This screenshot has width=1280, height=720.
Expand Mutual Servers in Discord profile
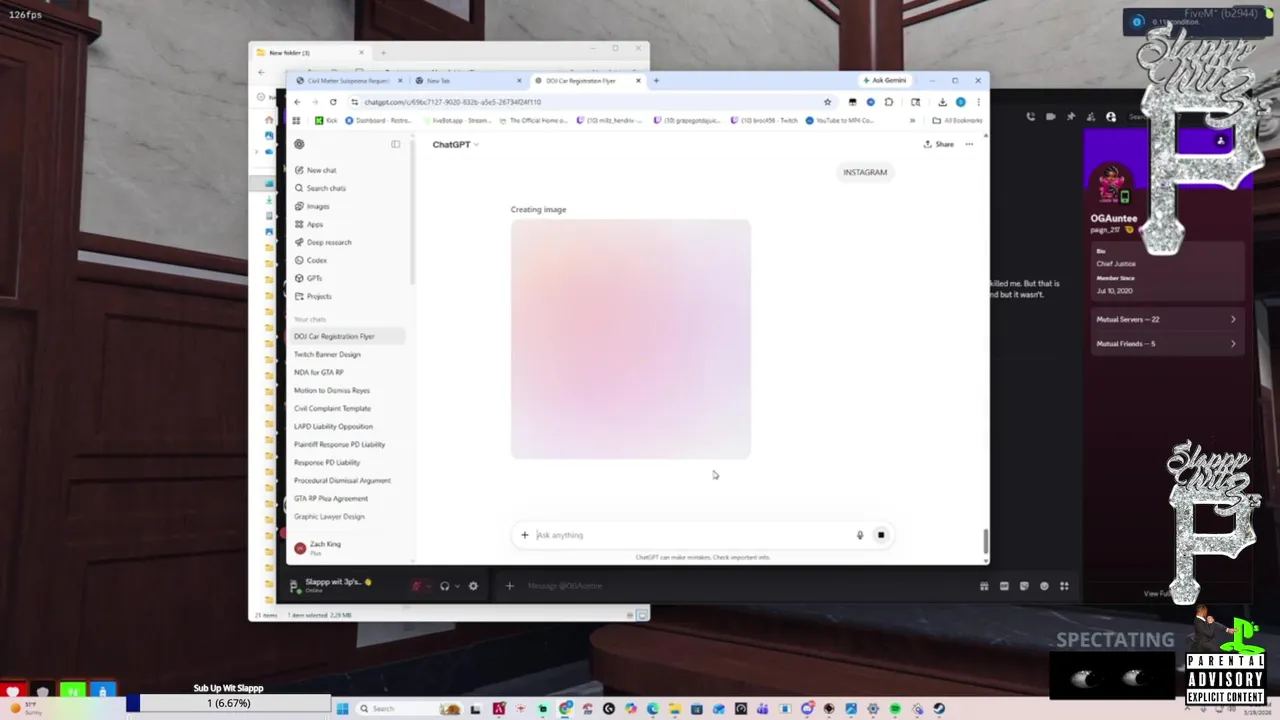tap(1165, 319)
